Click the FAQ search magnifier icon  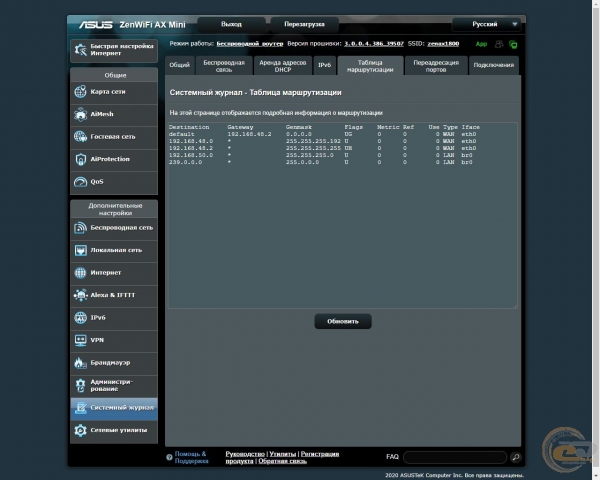point(515,457)
